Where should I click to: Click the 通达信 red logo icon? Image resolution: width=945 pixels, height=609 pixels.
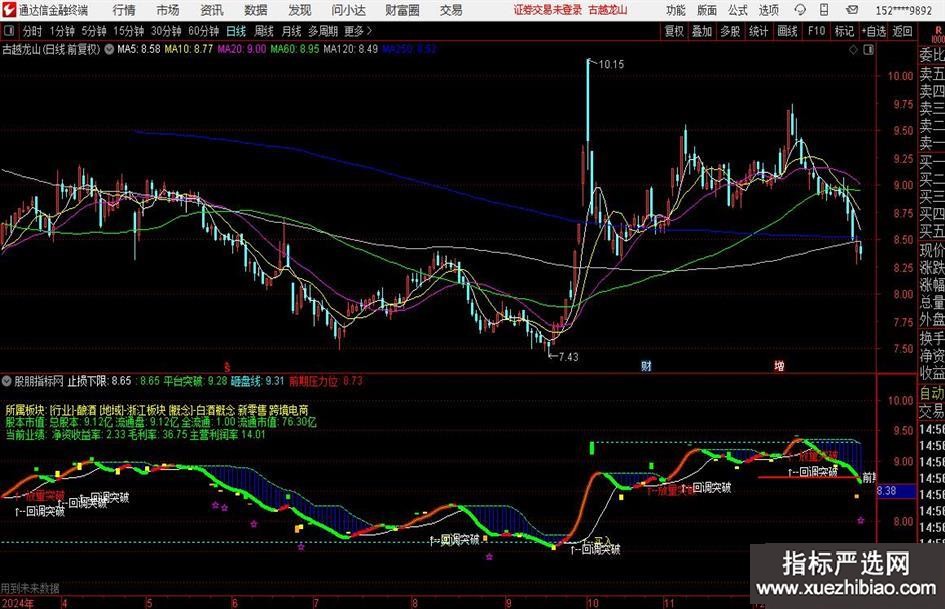coord(9,10)
